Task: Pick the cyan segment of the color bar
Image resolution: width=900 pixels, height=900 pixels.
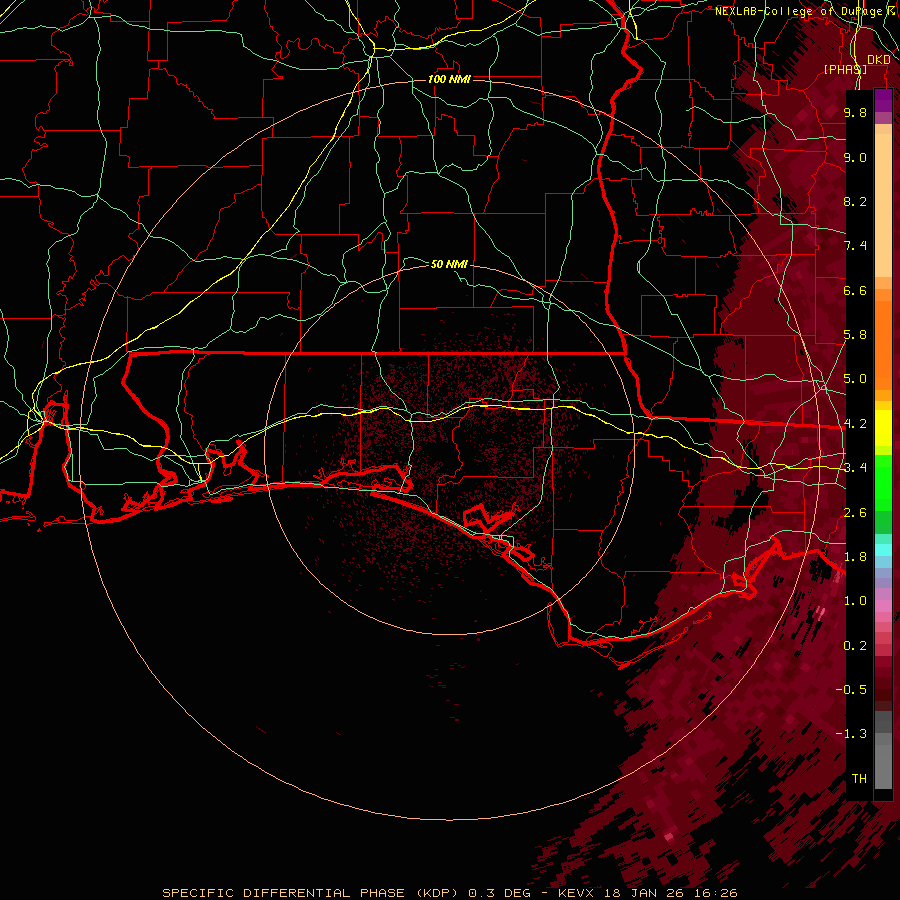Action: pos(883,550)
